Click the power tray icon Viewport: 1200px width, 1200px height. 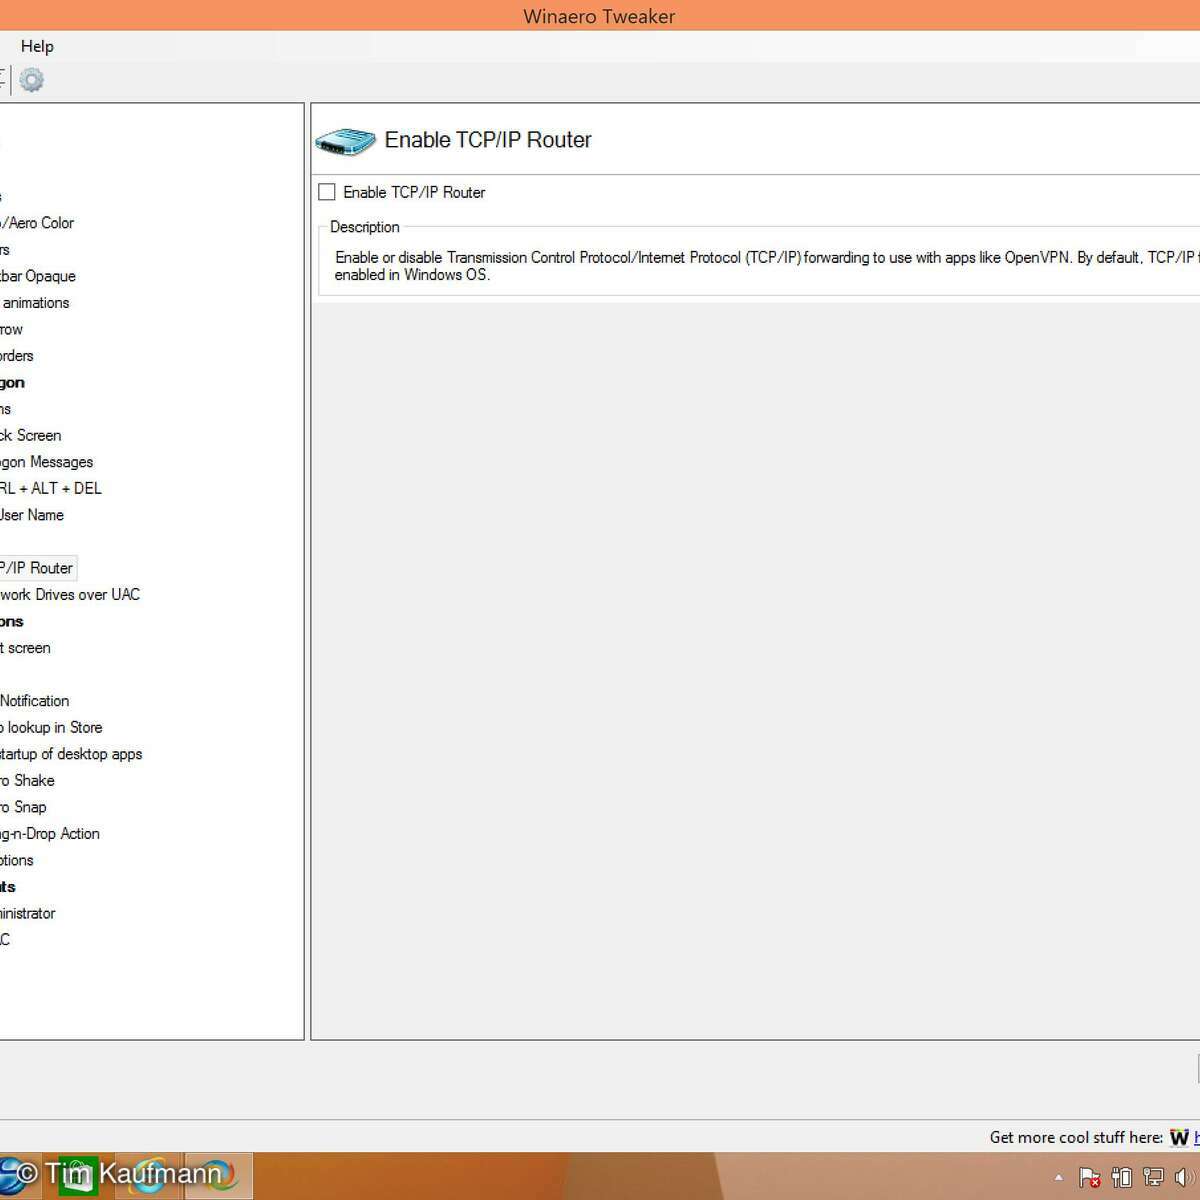[1122, 1177]
